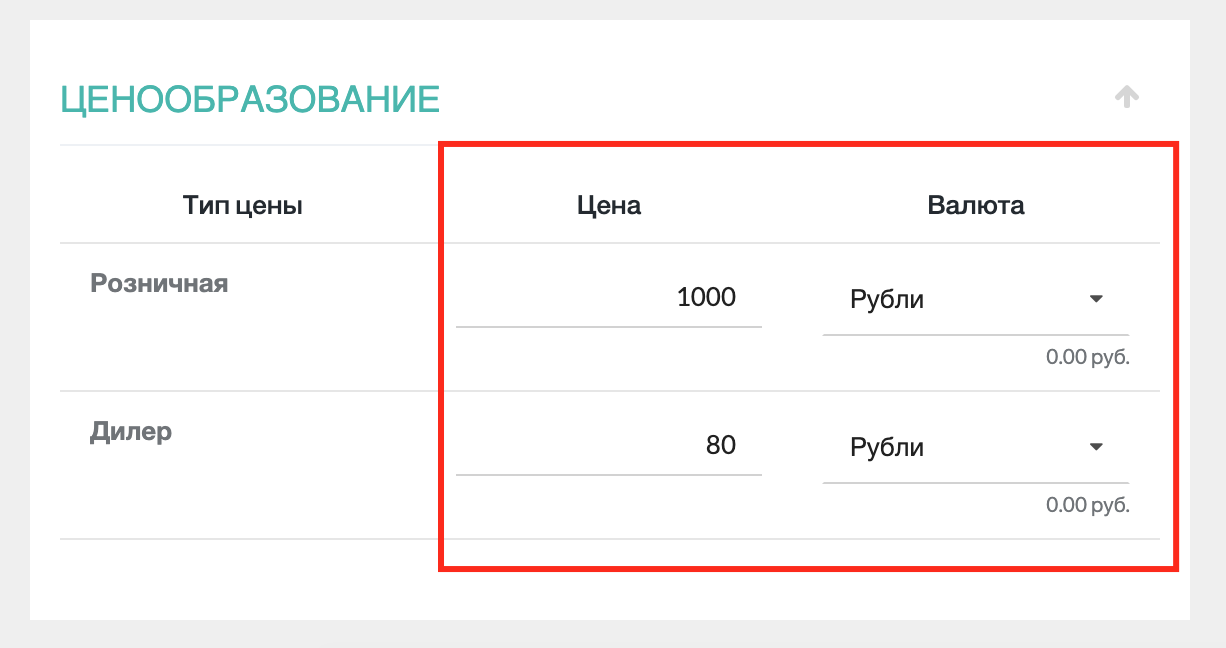Click the Цена column header
Viewport: 1226px width, 648px height.
point(609,206)
